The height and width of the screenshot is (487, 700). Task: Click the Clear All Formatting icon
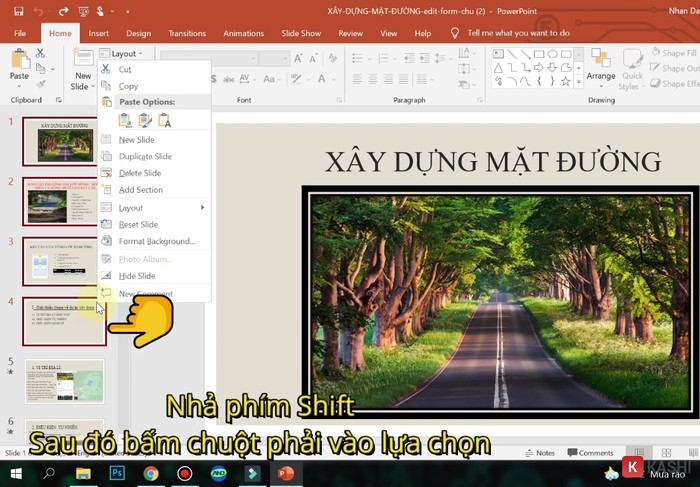[333, 58]
